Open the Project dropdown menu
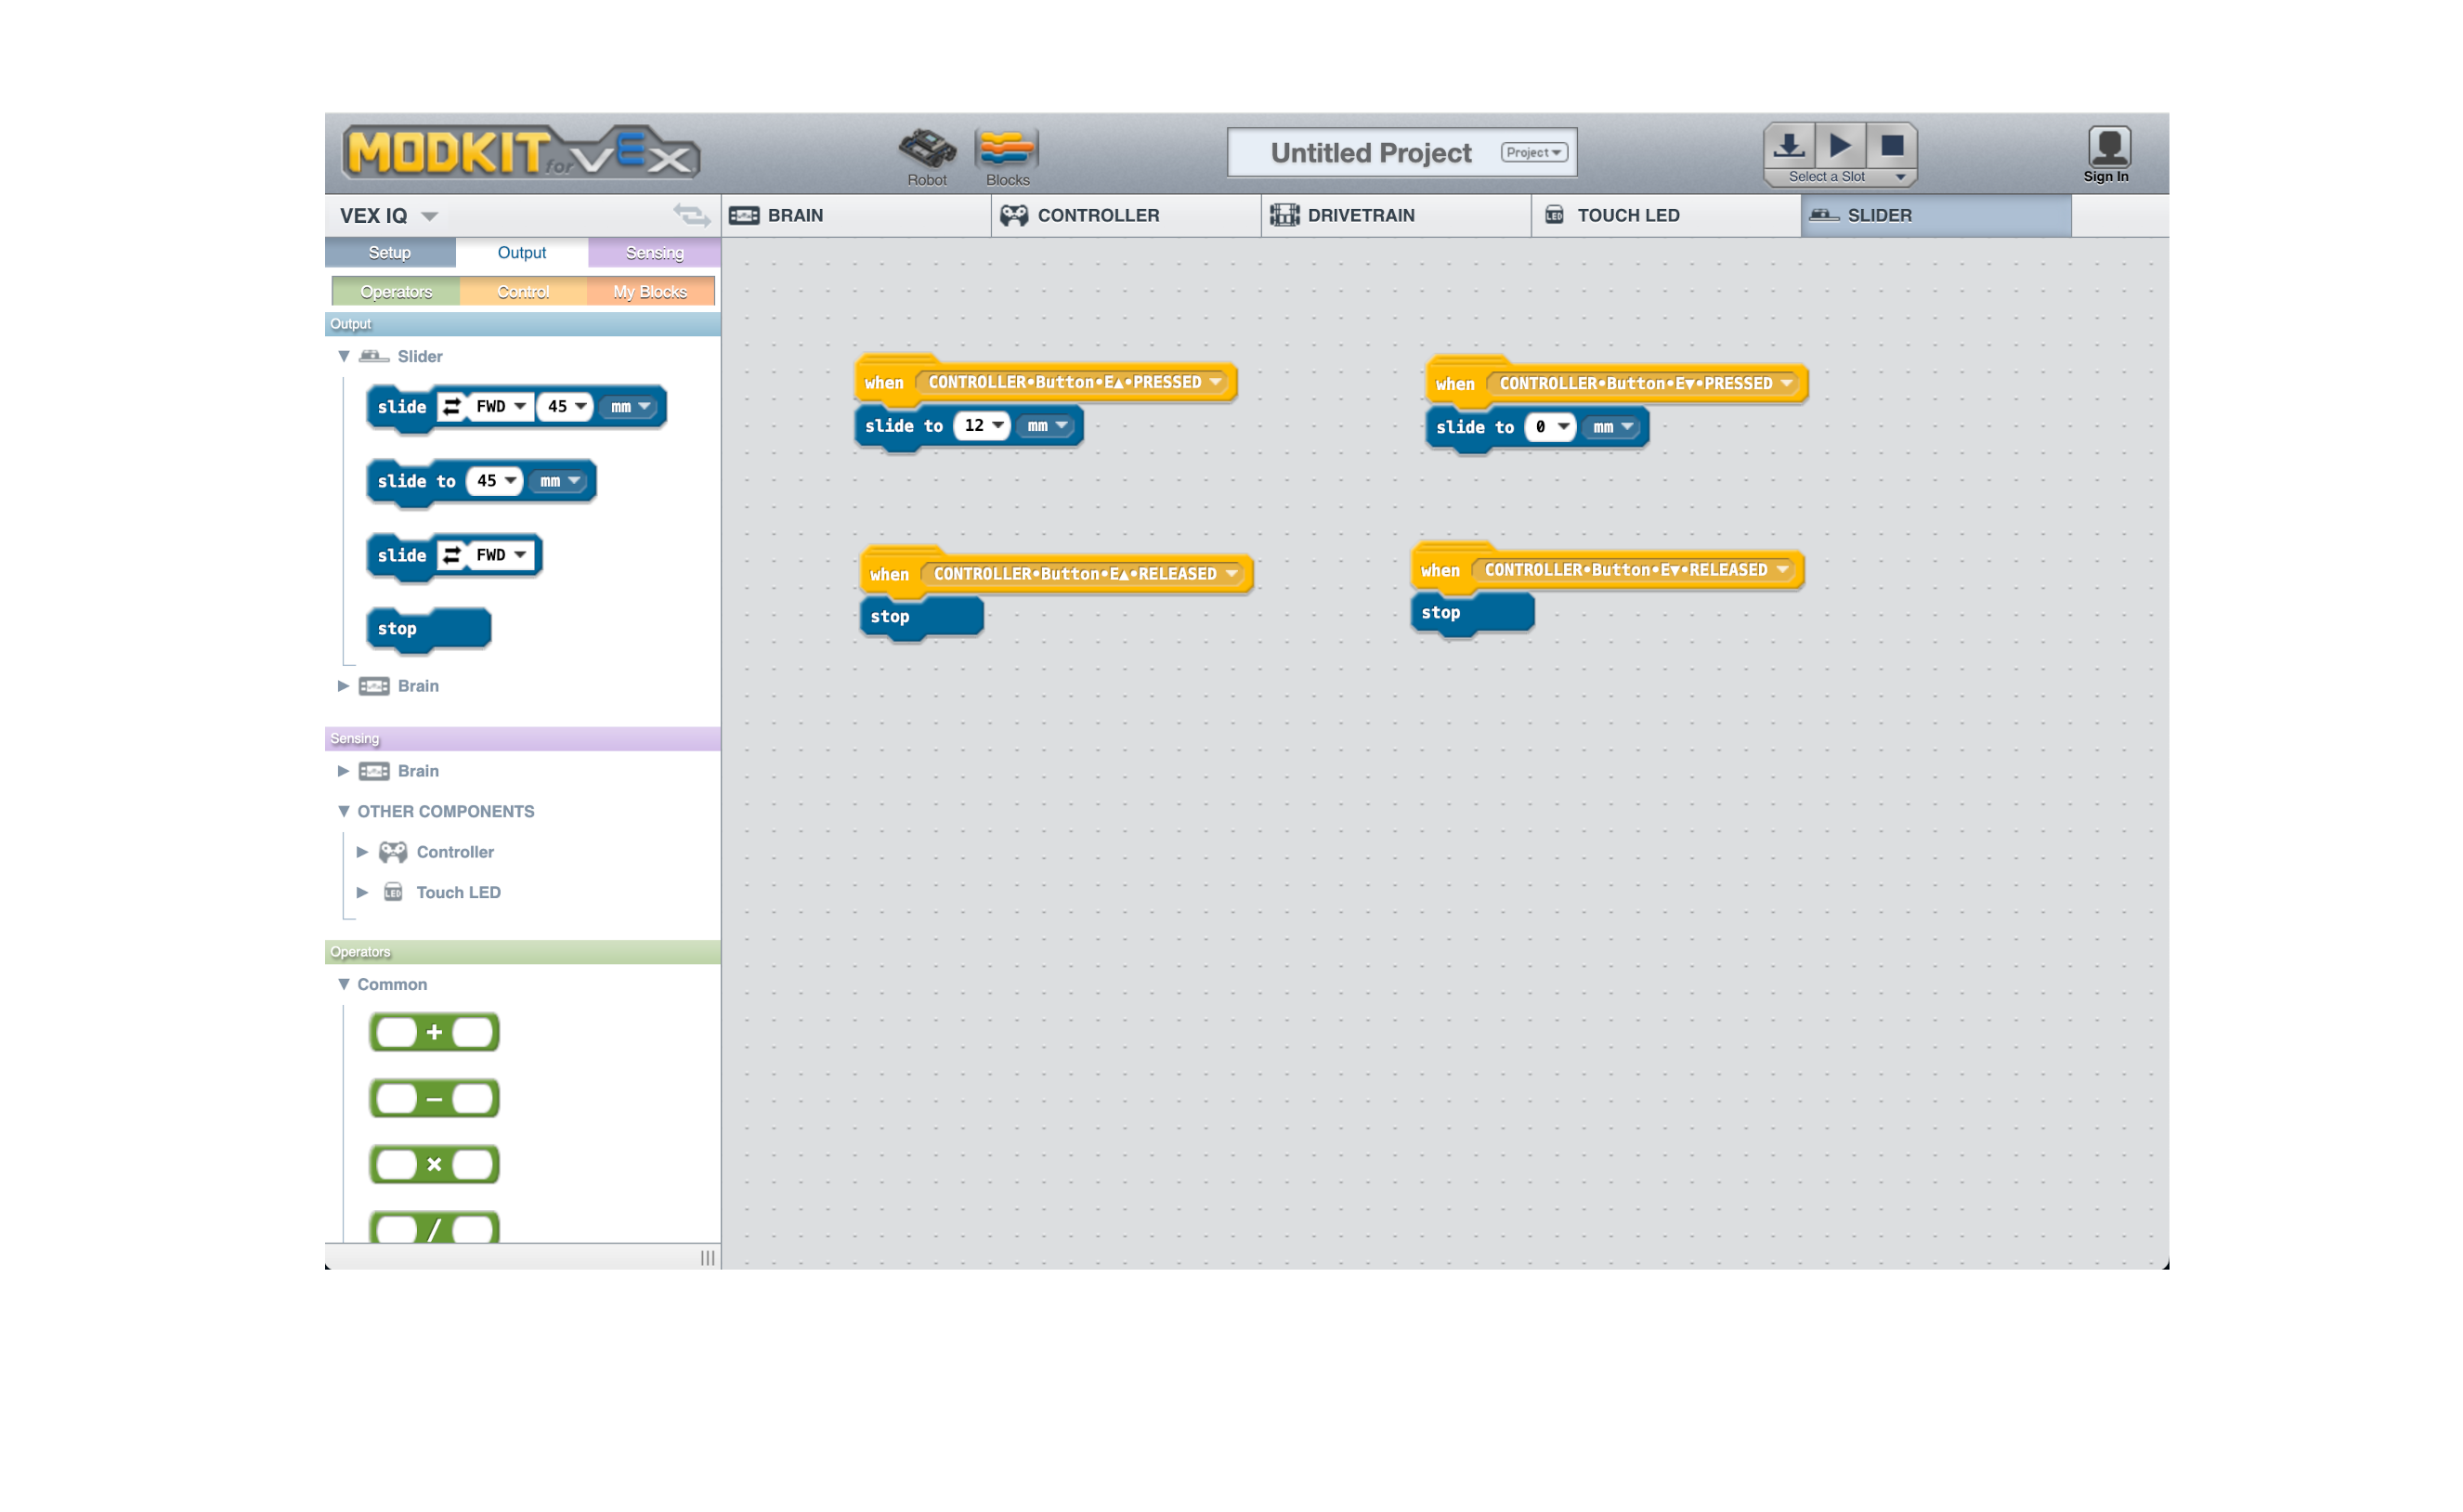 [1533, 152]
